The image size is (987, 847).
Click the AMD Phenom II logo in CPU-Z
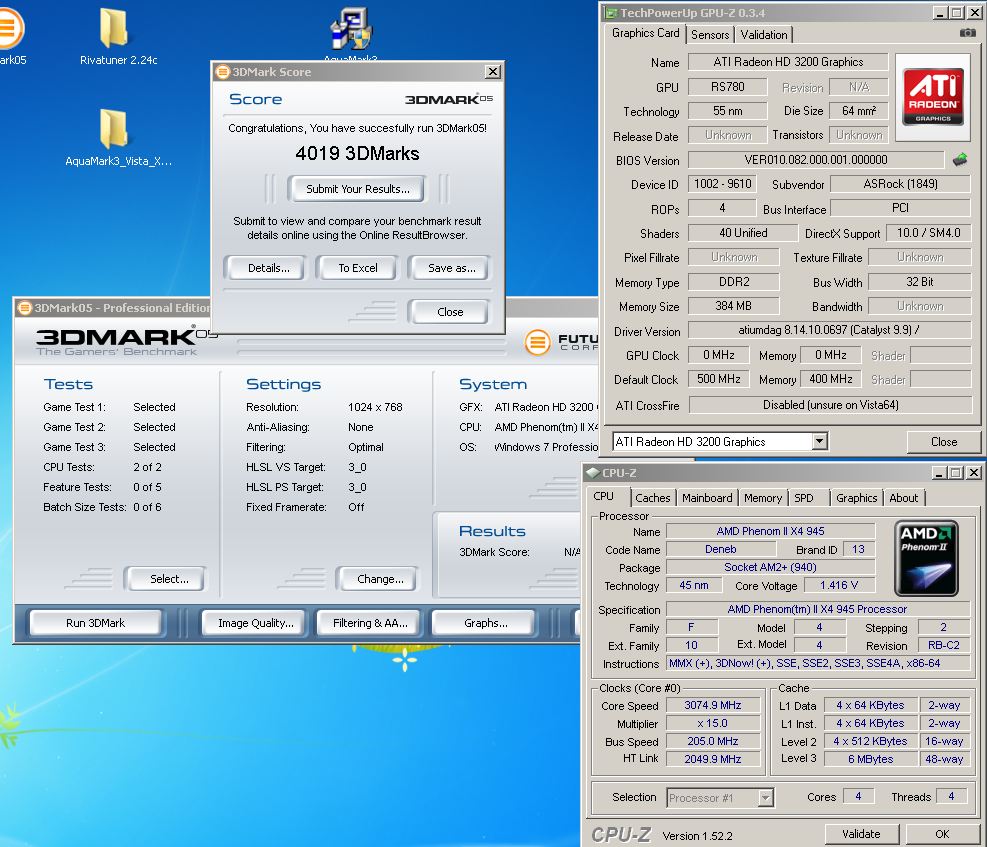[x=927, y=558]
